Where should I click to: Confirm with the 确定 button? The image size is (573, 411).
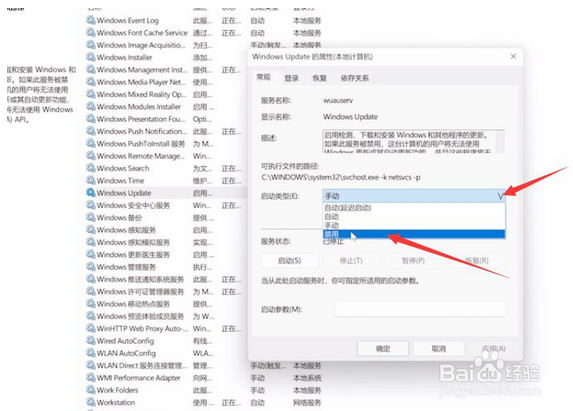(383, 349)
